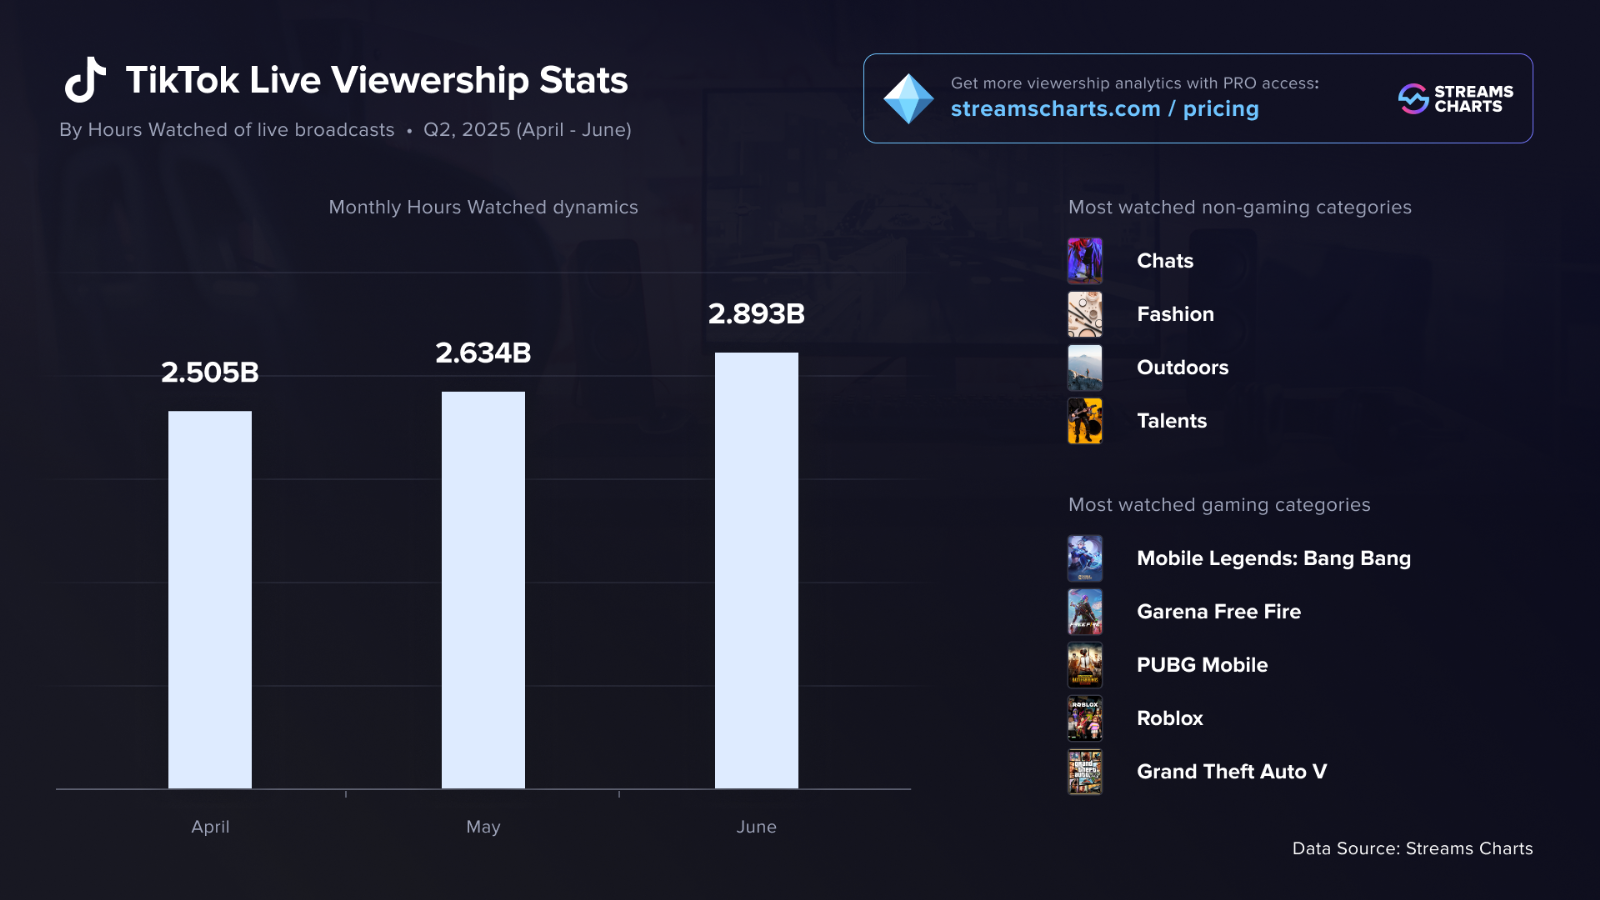Select the Chats category thumbnail

coord(1085,261)
